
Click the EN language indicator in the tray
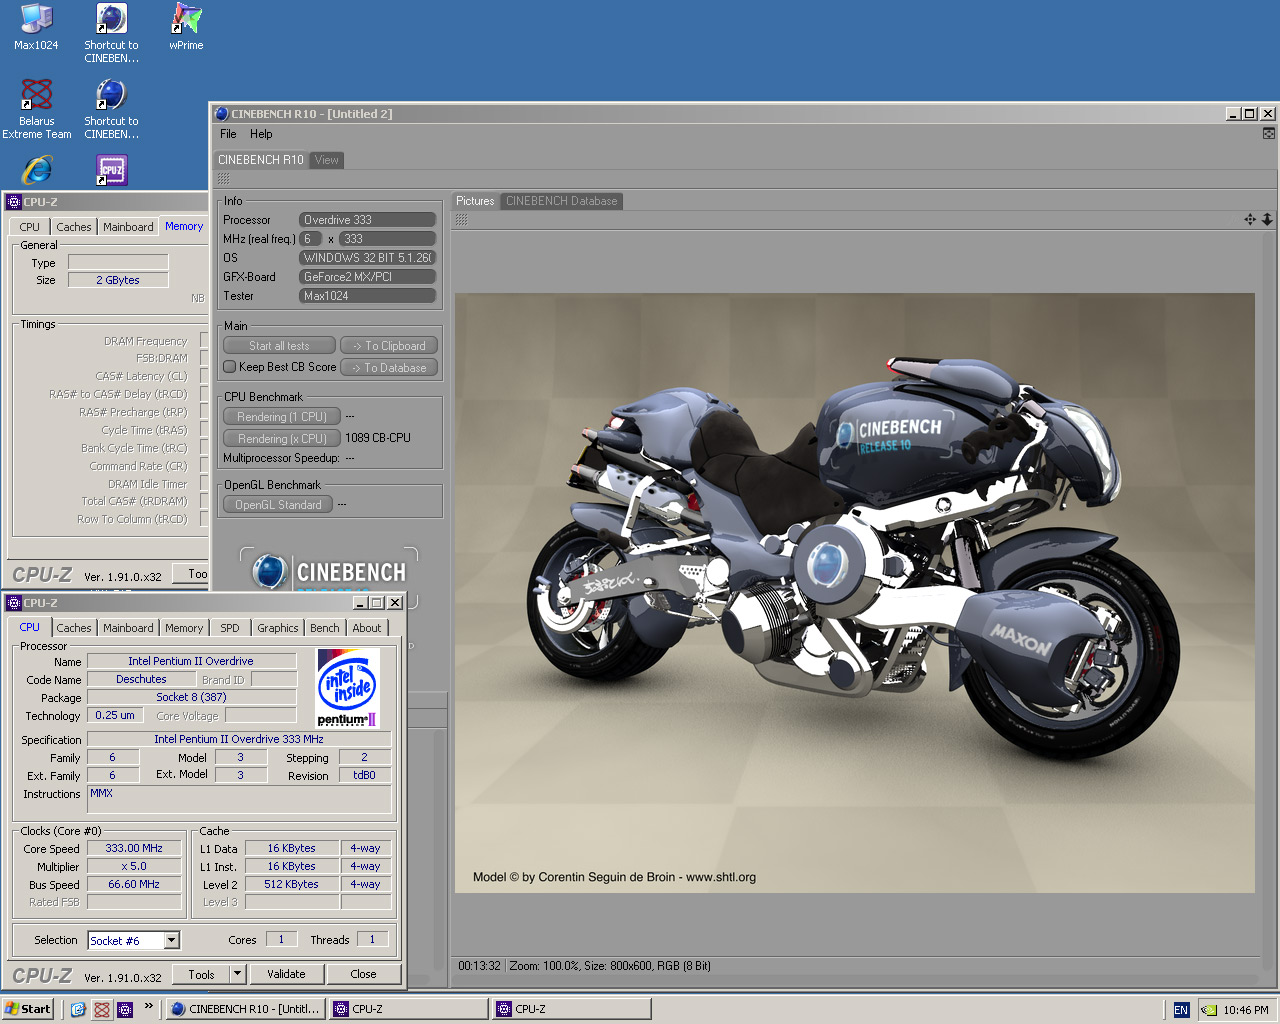point(1181,1010)
